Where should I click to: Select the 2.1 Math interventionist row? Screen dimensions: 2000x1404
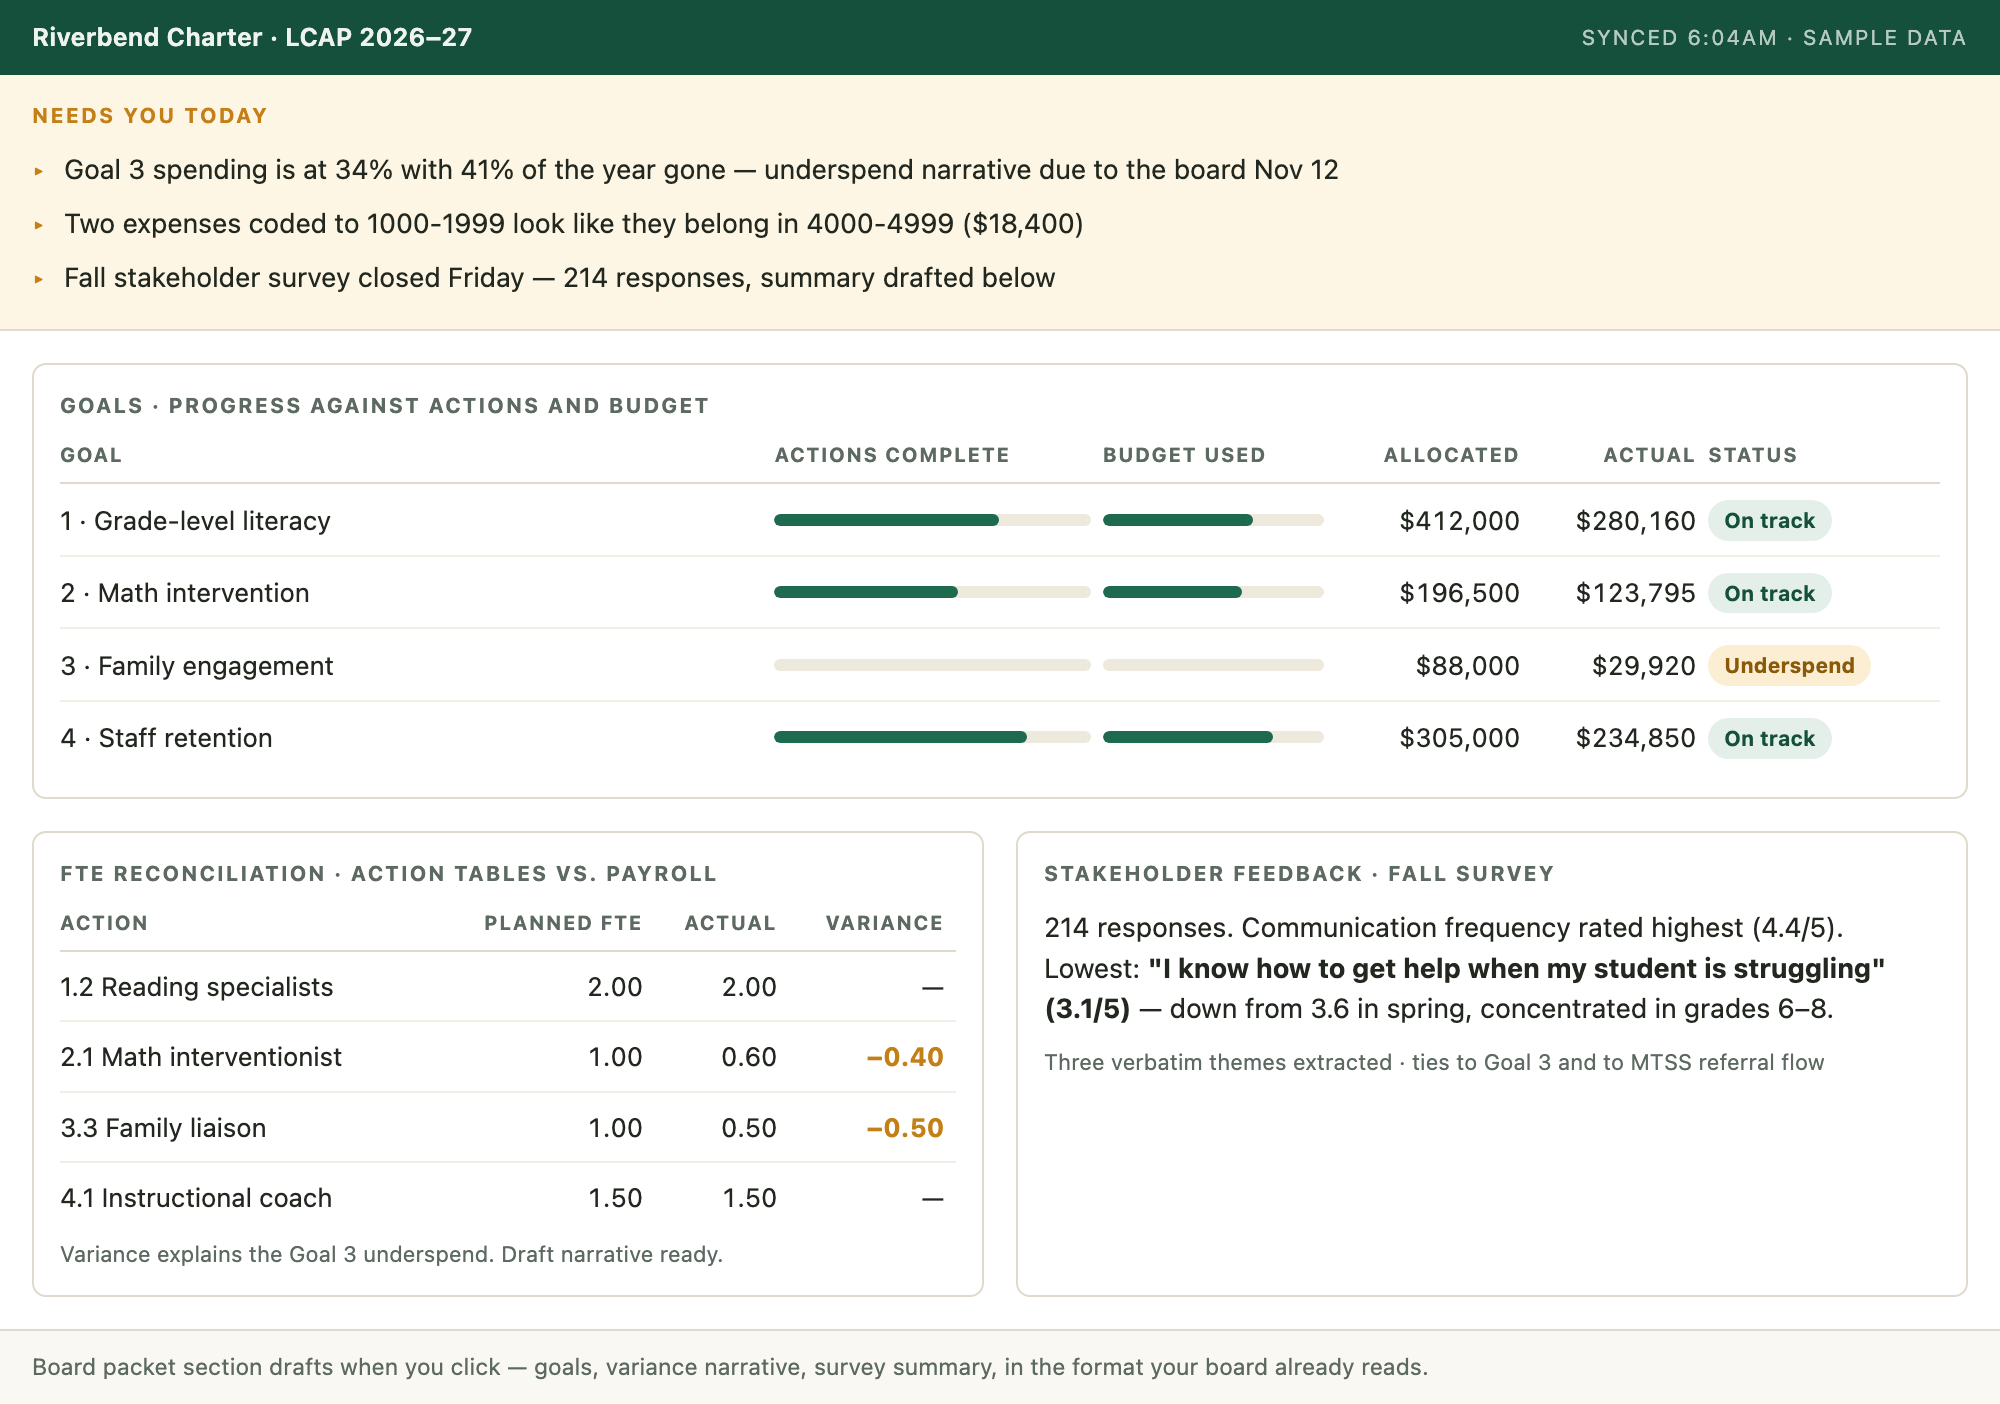(508, 1057)
